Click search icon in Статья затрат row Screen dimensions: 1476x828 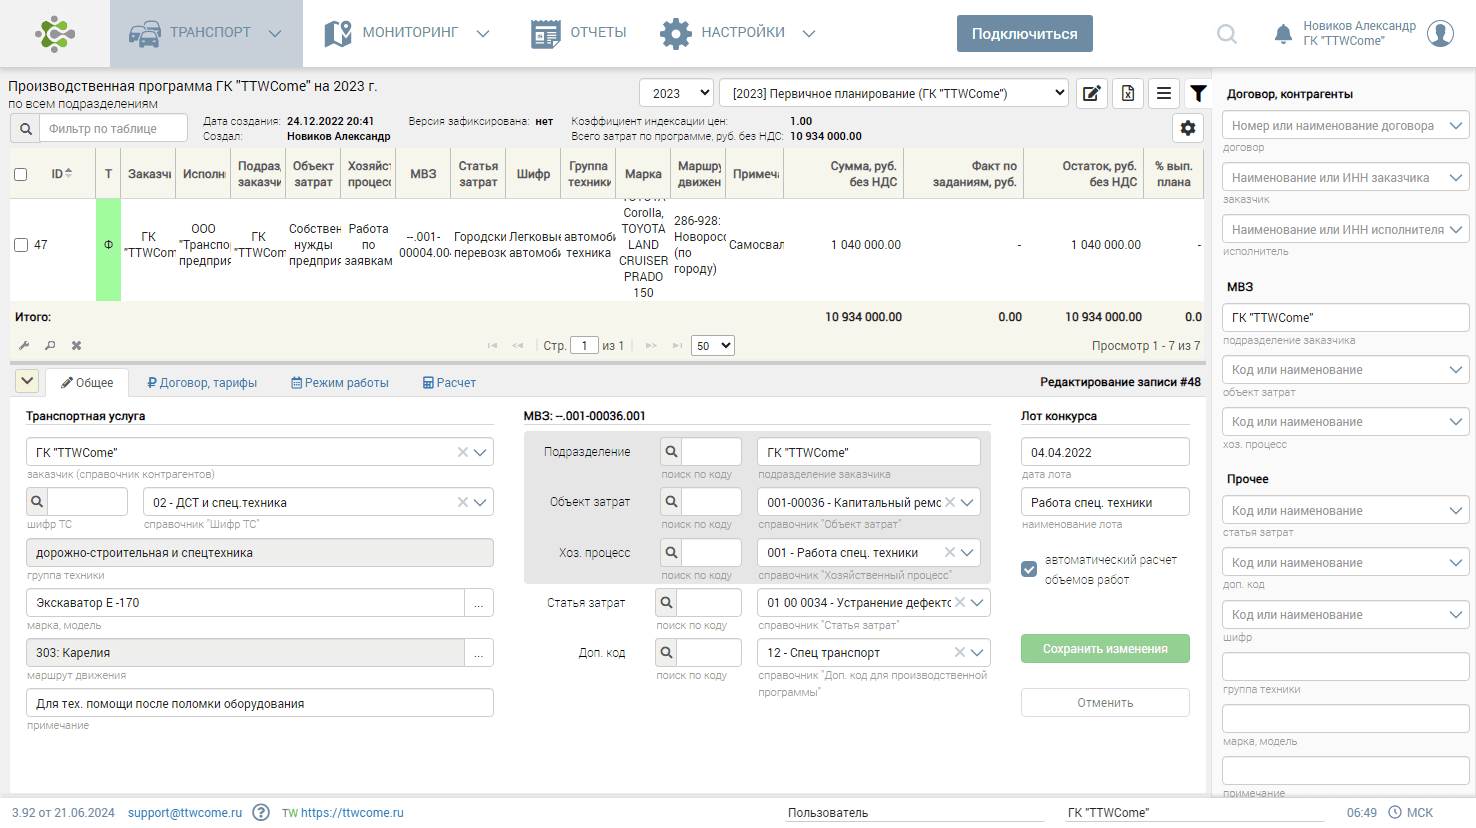tap(667, 602)
